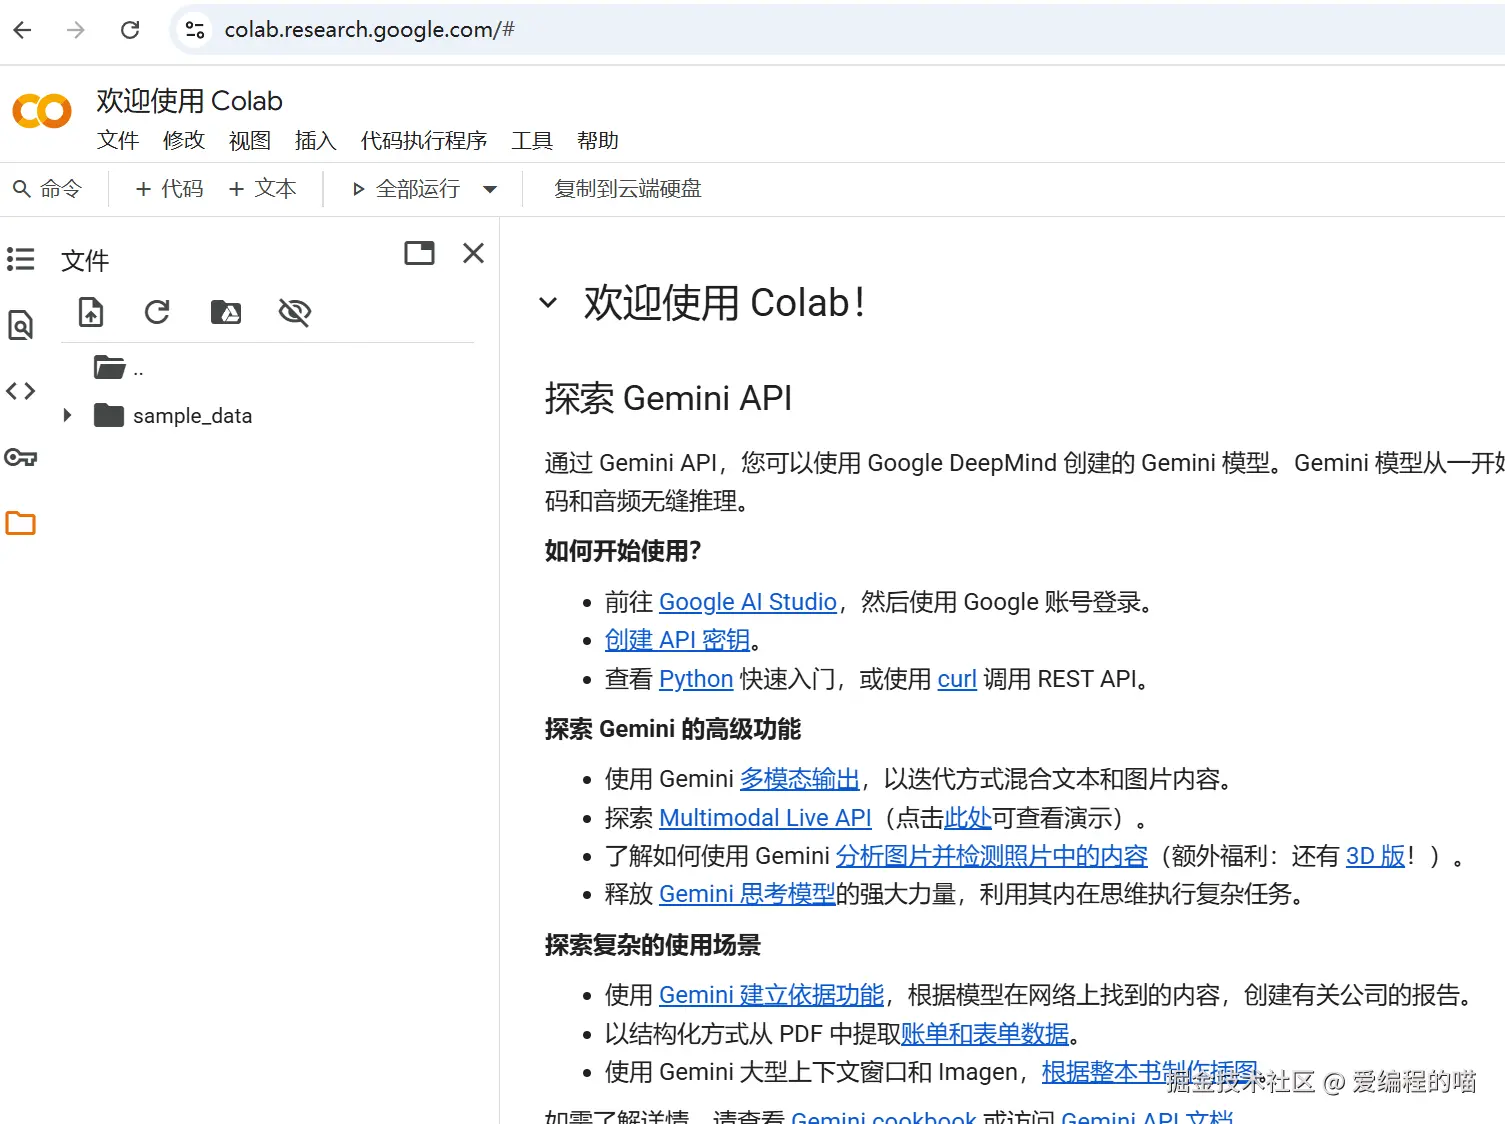Refresh the file list
This screenshot has height=1124, width=1505.
point(157,312)
